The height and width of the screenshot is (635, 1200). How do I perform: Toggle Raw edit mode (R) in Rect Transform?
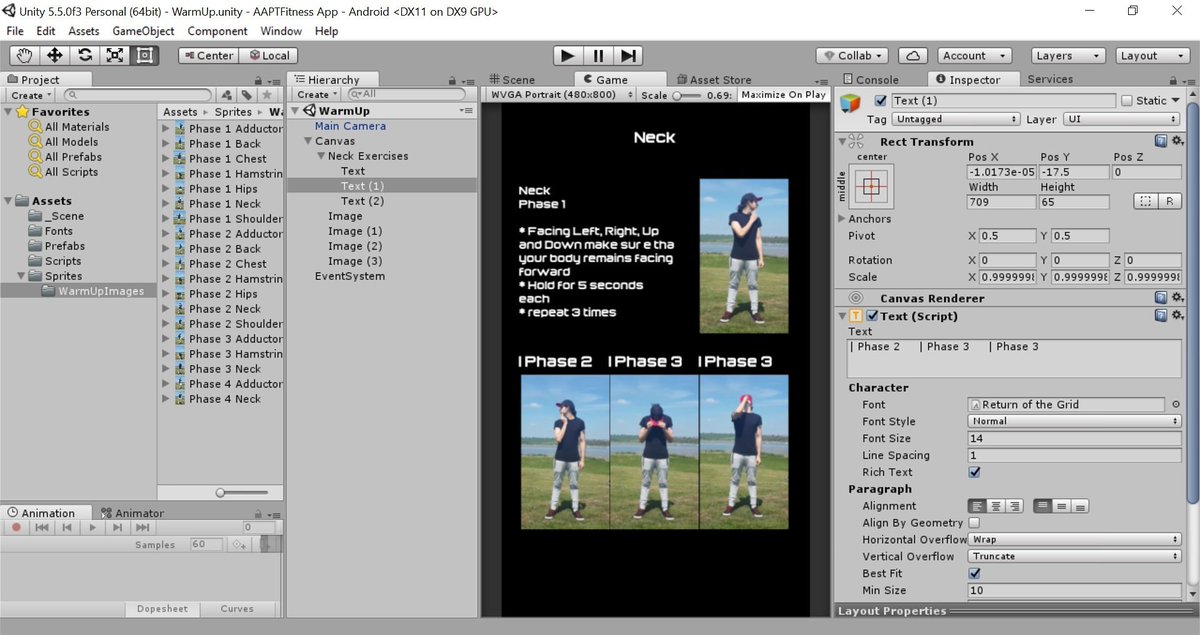[1169, 201]
